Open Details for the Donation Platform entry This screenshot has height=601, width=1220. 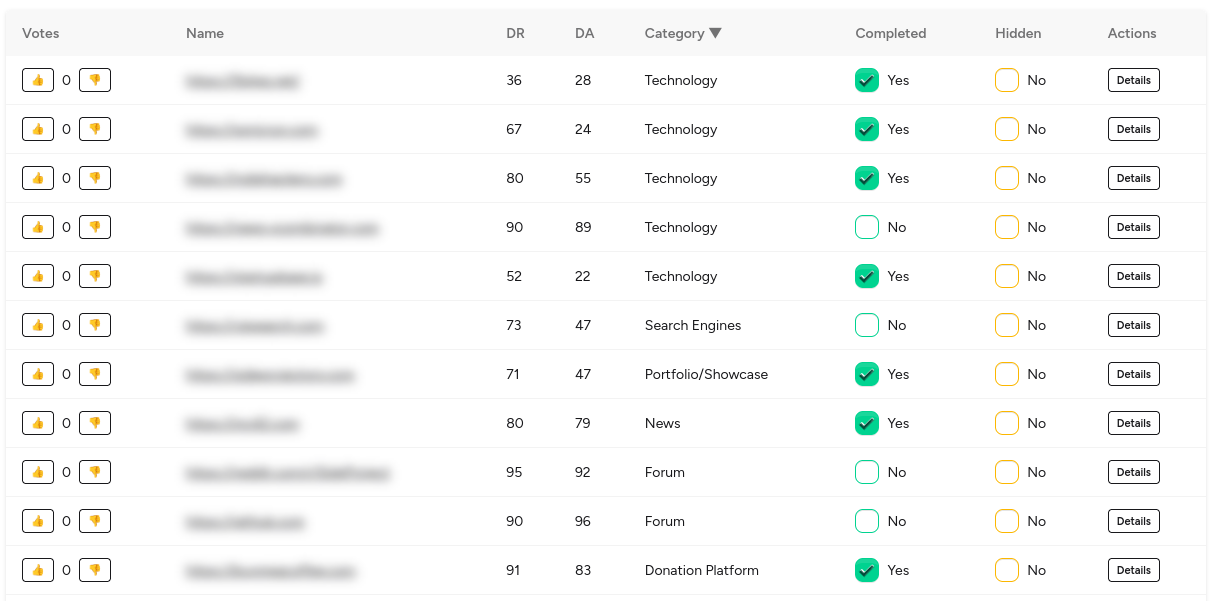(1133, 570)
